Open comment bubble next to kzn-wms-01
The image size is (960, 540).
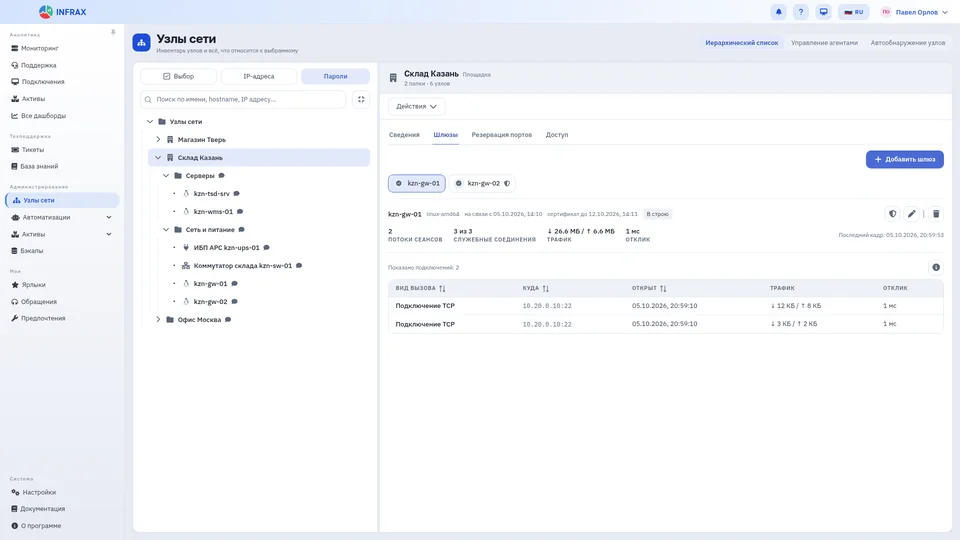point(240,211)
